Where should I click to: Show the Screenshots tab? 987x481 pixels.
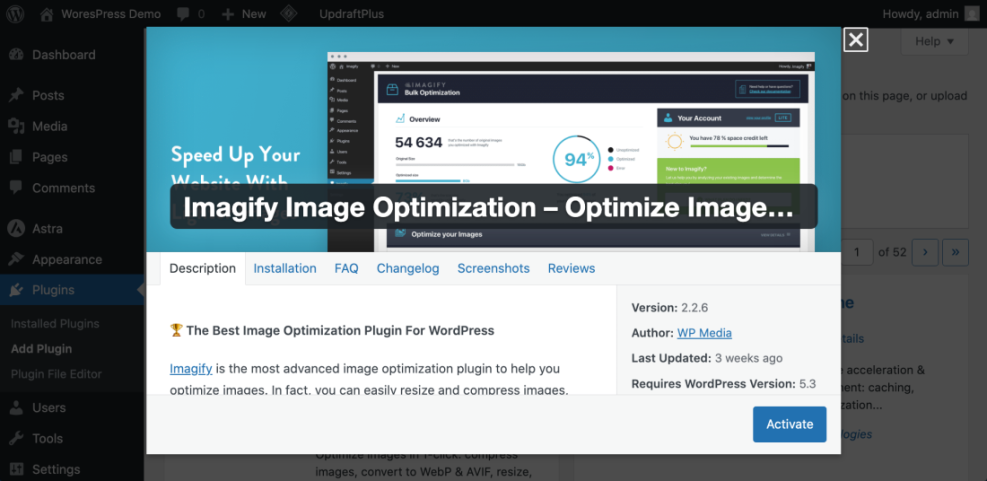(494, 268)
